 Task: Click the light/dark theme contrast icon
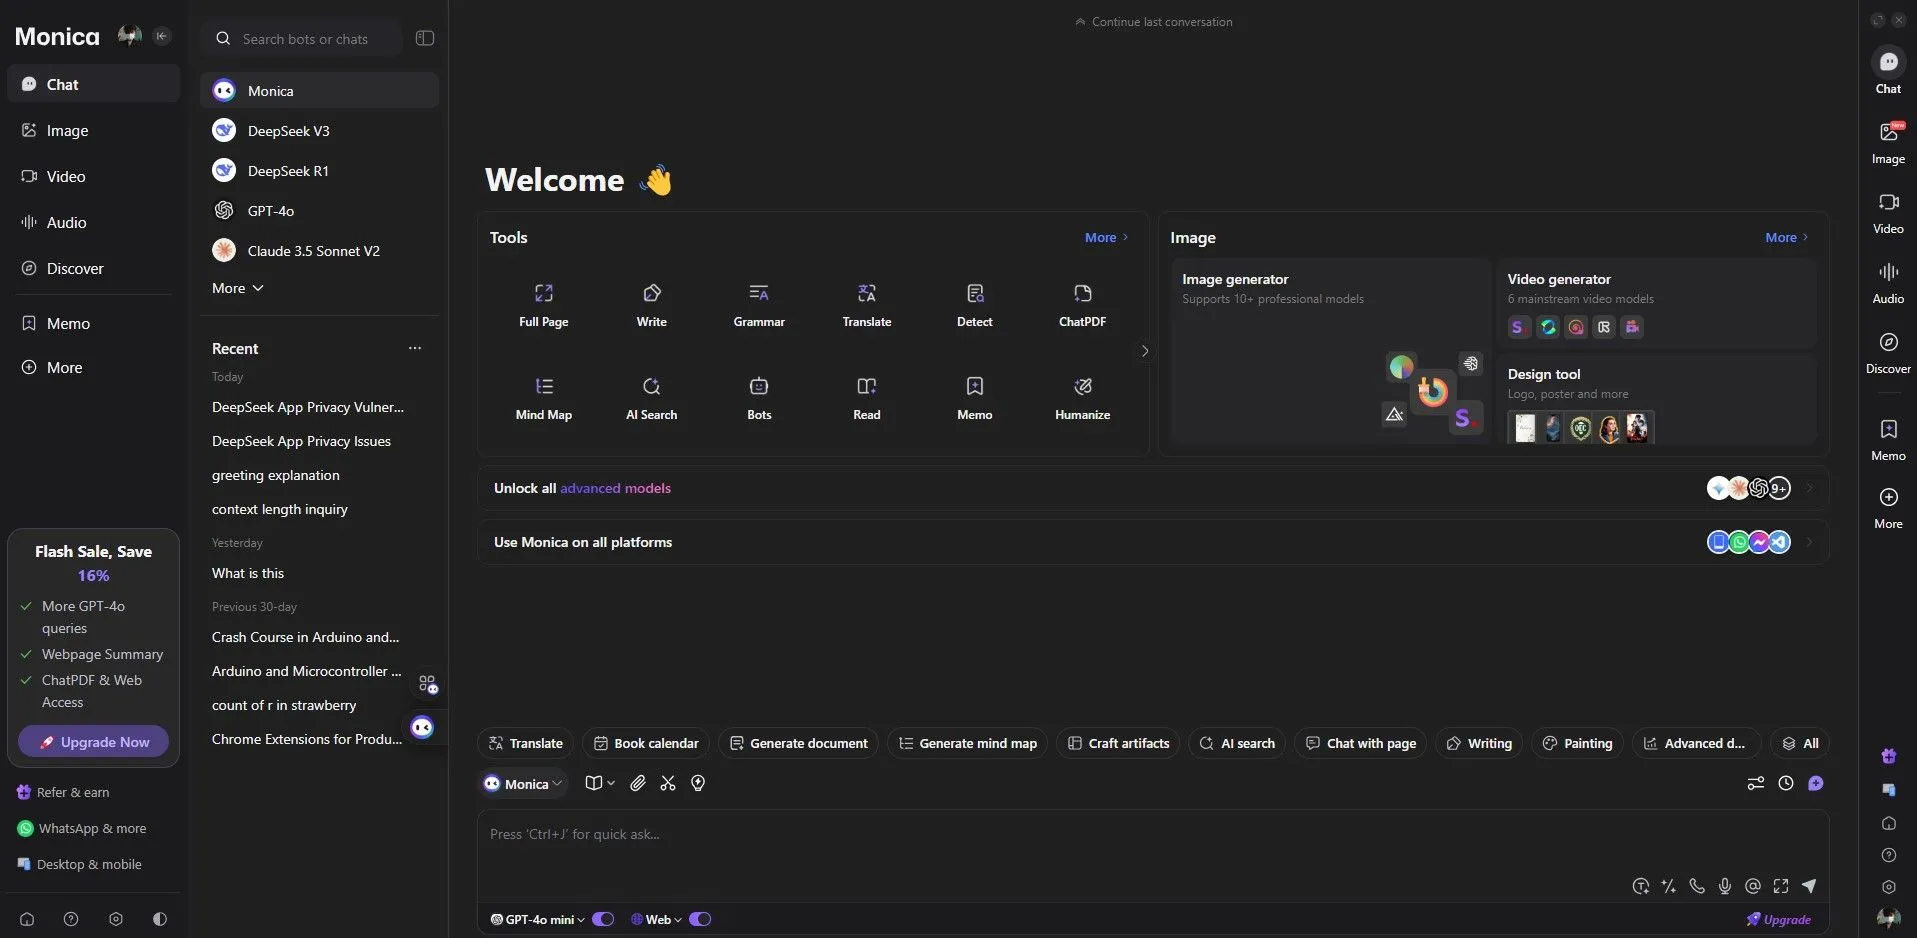[160, 919]
